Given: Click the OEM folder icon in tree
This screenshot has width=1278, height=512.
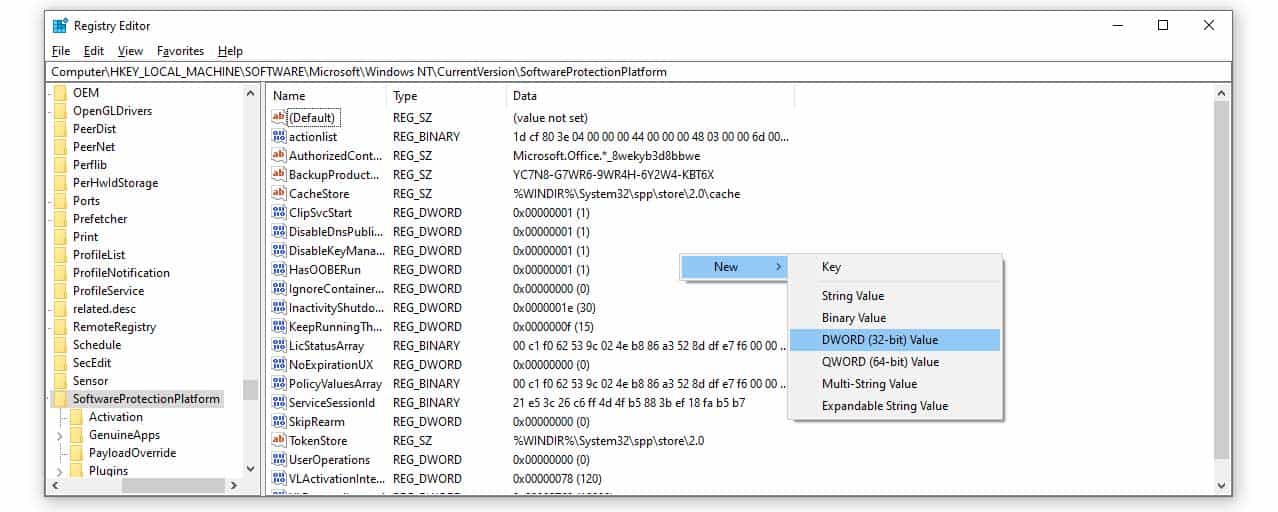Looking at the screenshot, I should pyautogui.click(x=60, y=93).
